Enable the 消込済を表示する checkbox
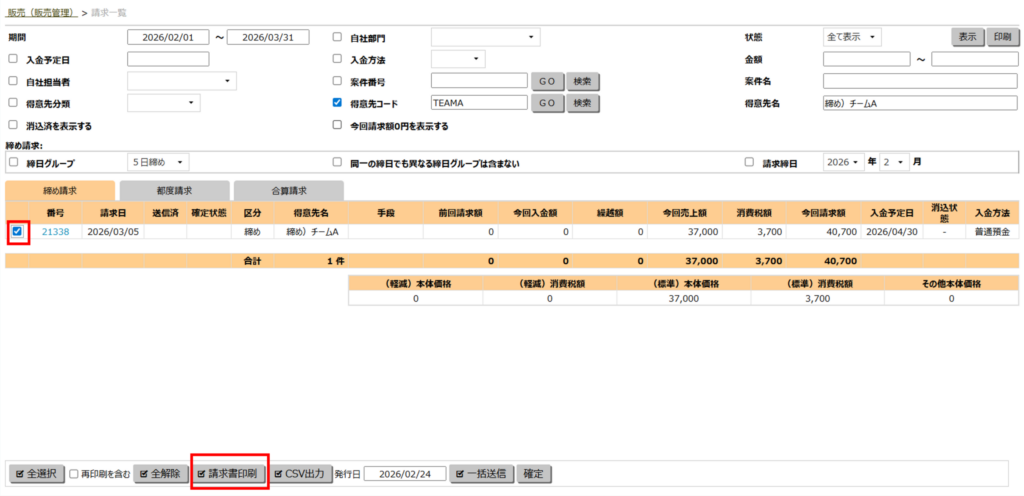The width and height of the screenshot is (1024, 496). (x=13, y=126)
